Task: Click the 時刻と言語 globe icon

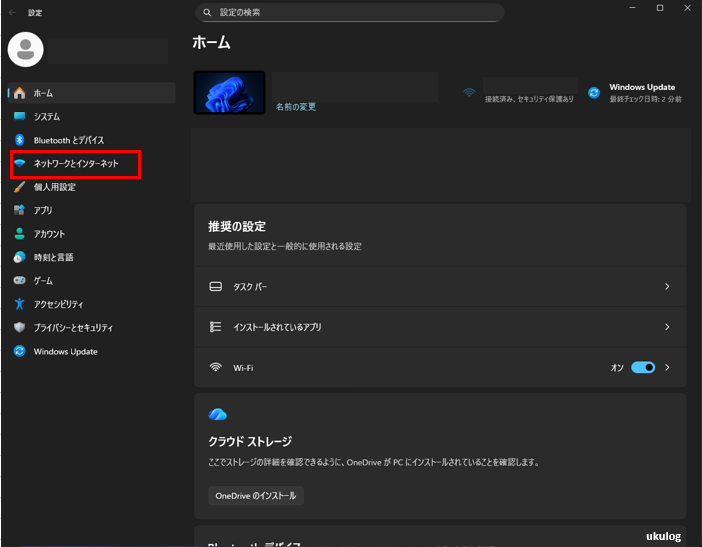Action: click(x=19, y=257)
